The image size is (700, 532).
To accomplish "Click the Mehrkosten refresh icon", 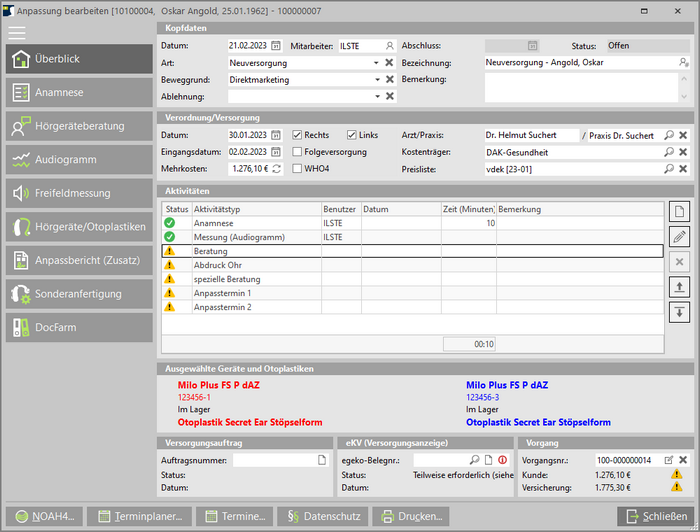I will [x=276, y=168].
